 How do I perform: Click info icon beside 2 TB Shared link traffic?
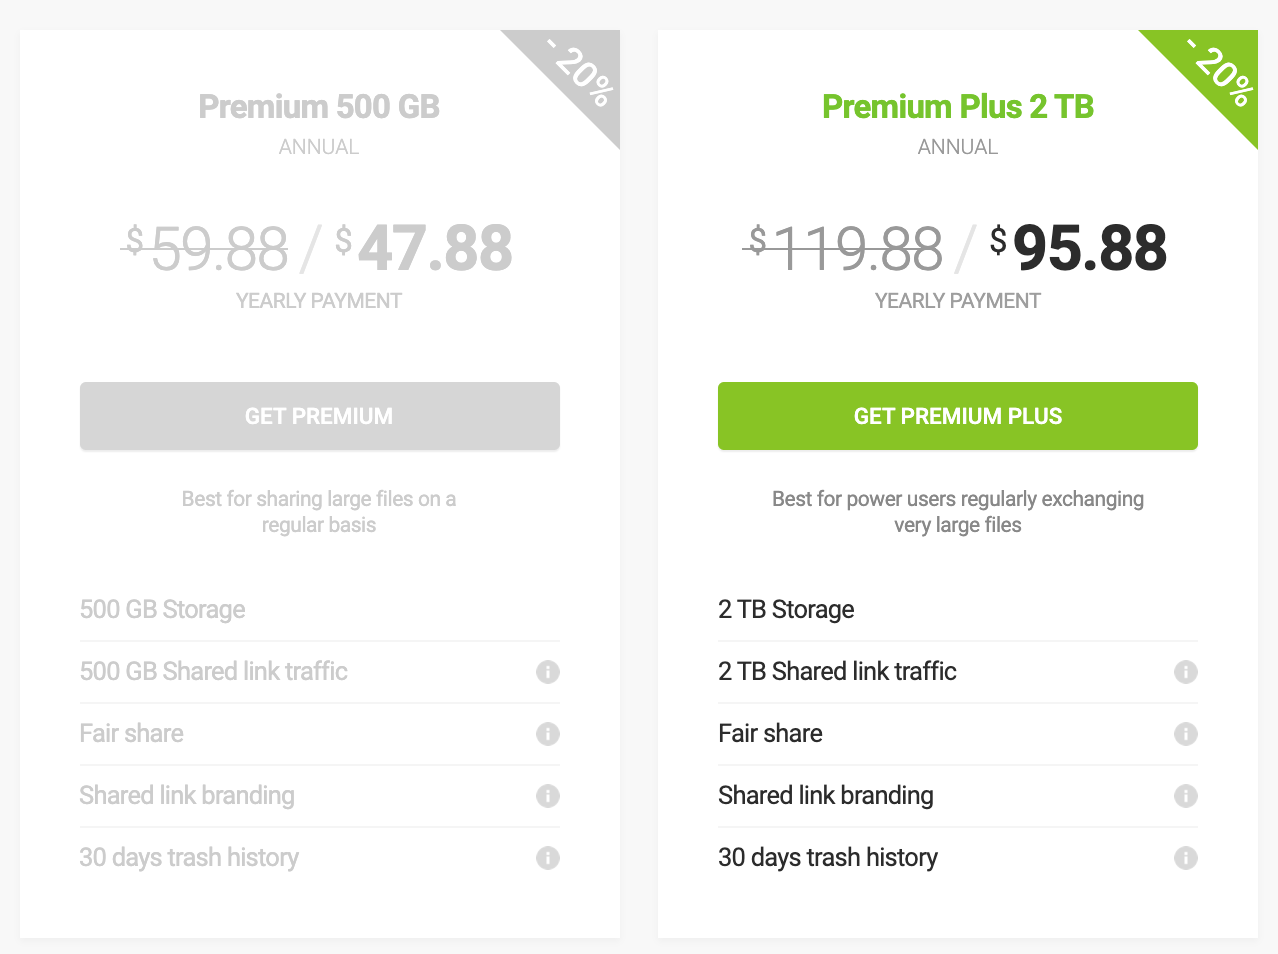(1185, 672)
